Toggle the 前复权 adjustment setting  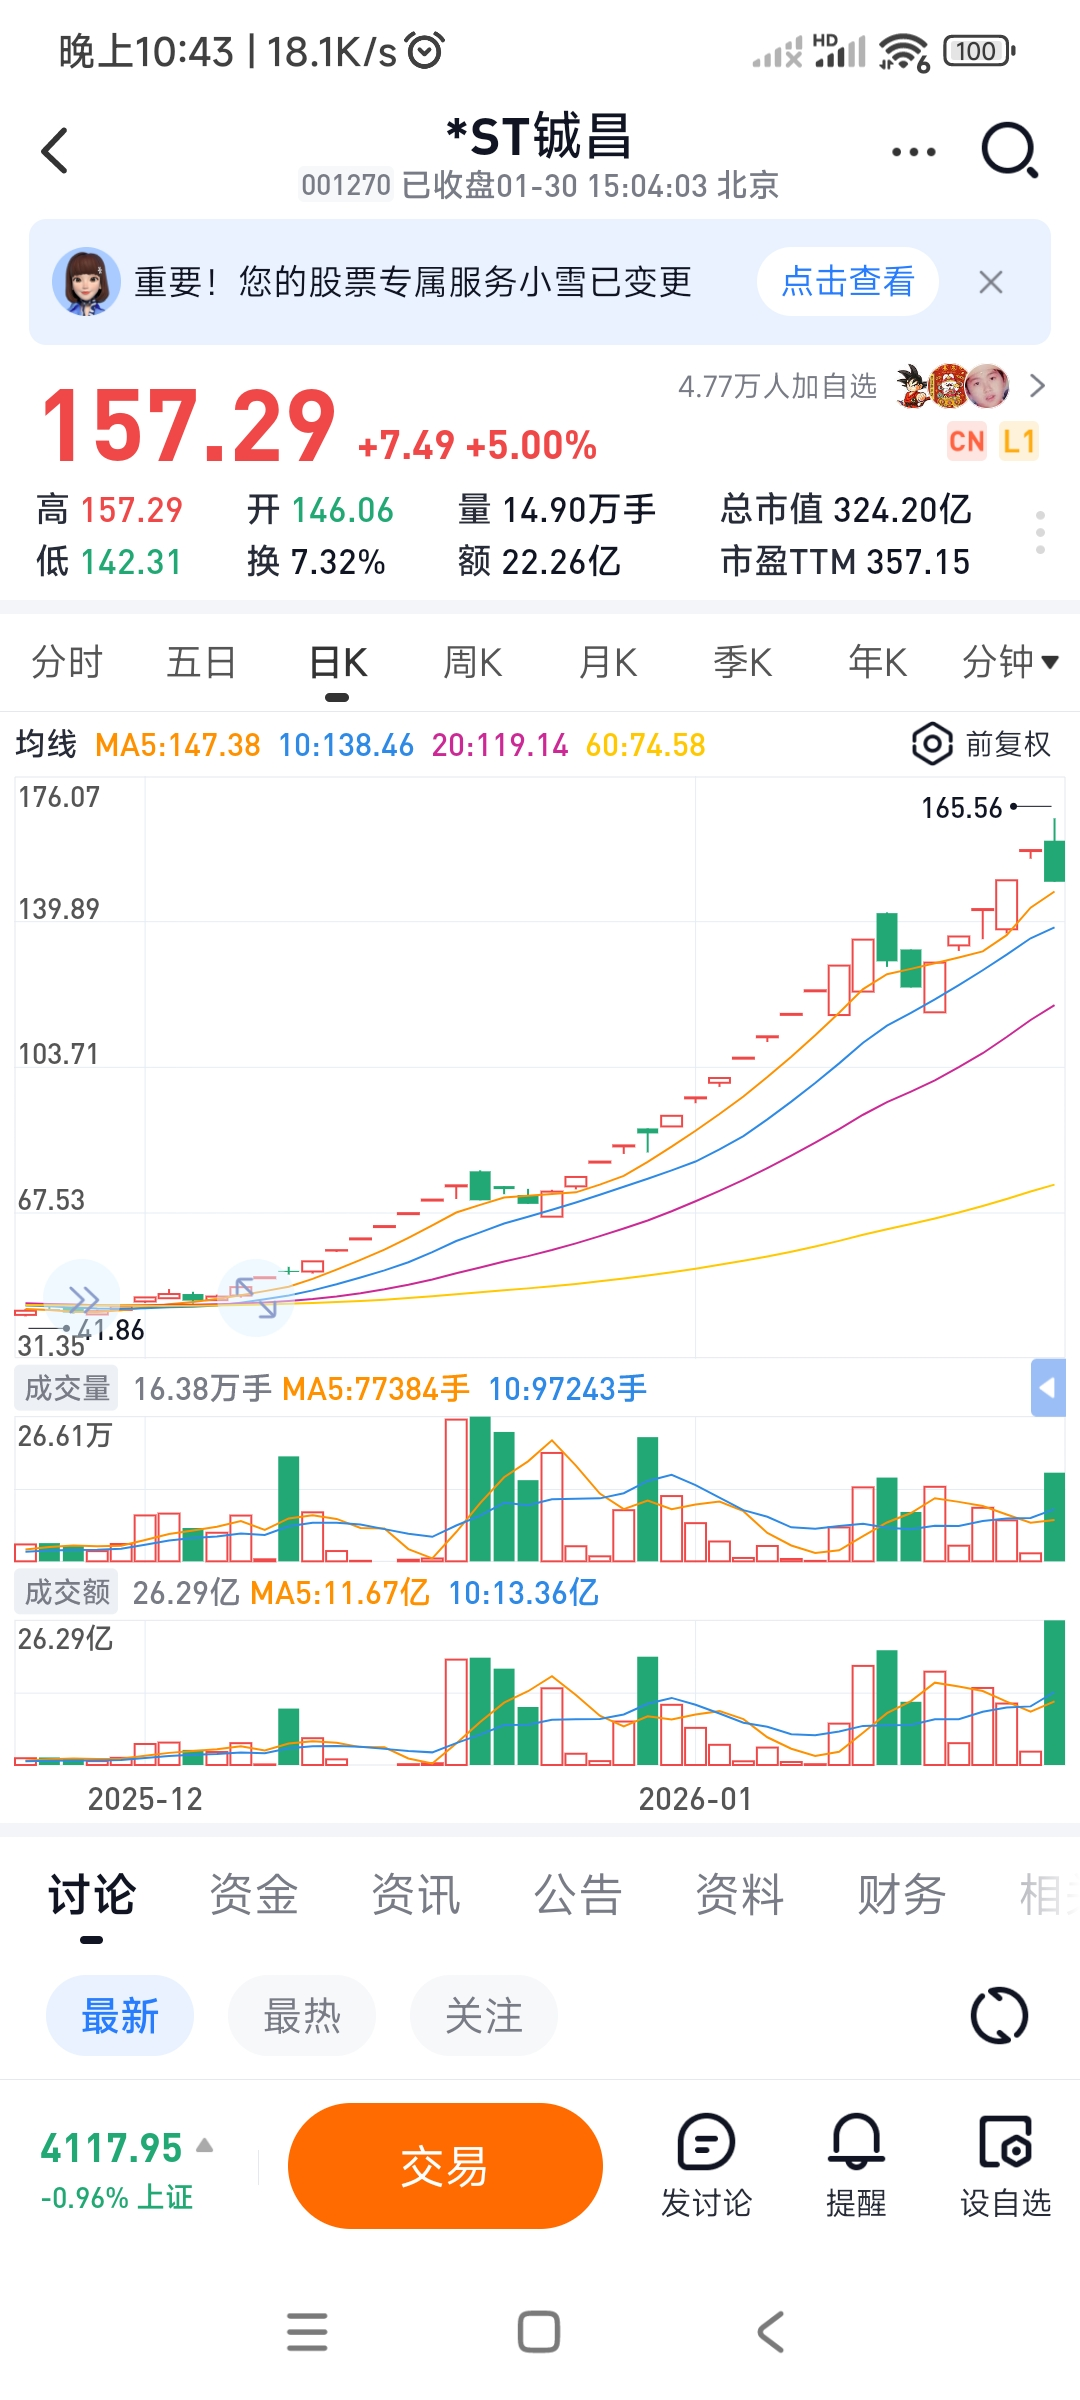click(982, 744)
